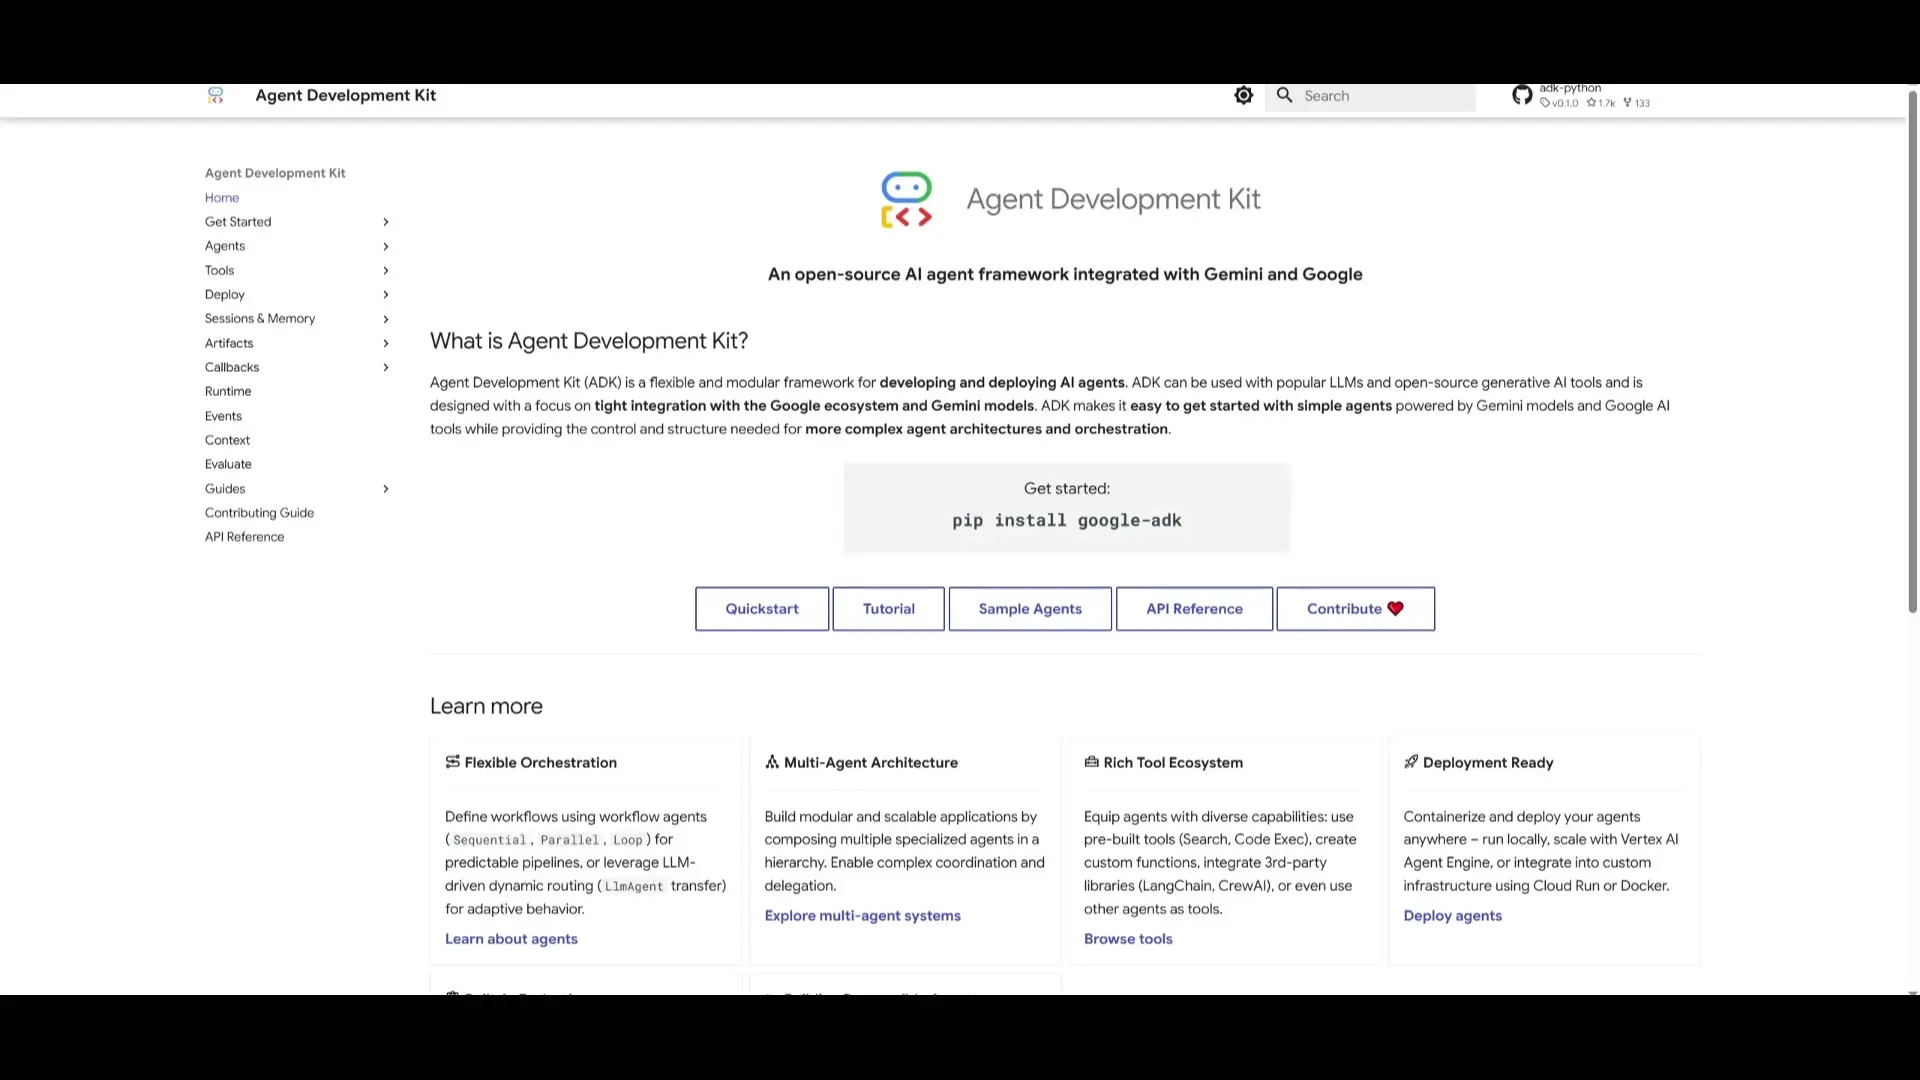Click the Agent Development Kit sidebar heading
This screenshot has height=1080, width=1920.
point(275,173)
